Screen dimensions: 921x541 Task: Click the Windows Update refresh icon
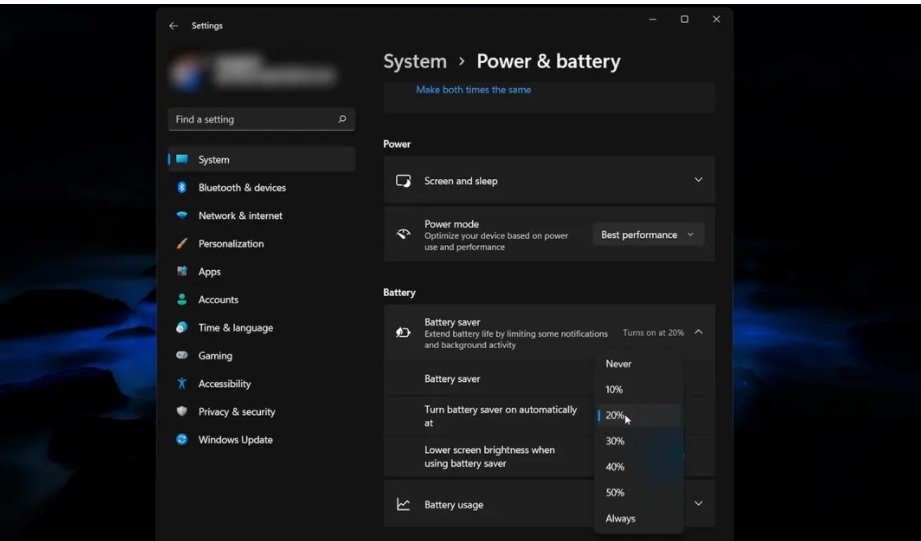click(182, 439)
